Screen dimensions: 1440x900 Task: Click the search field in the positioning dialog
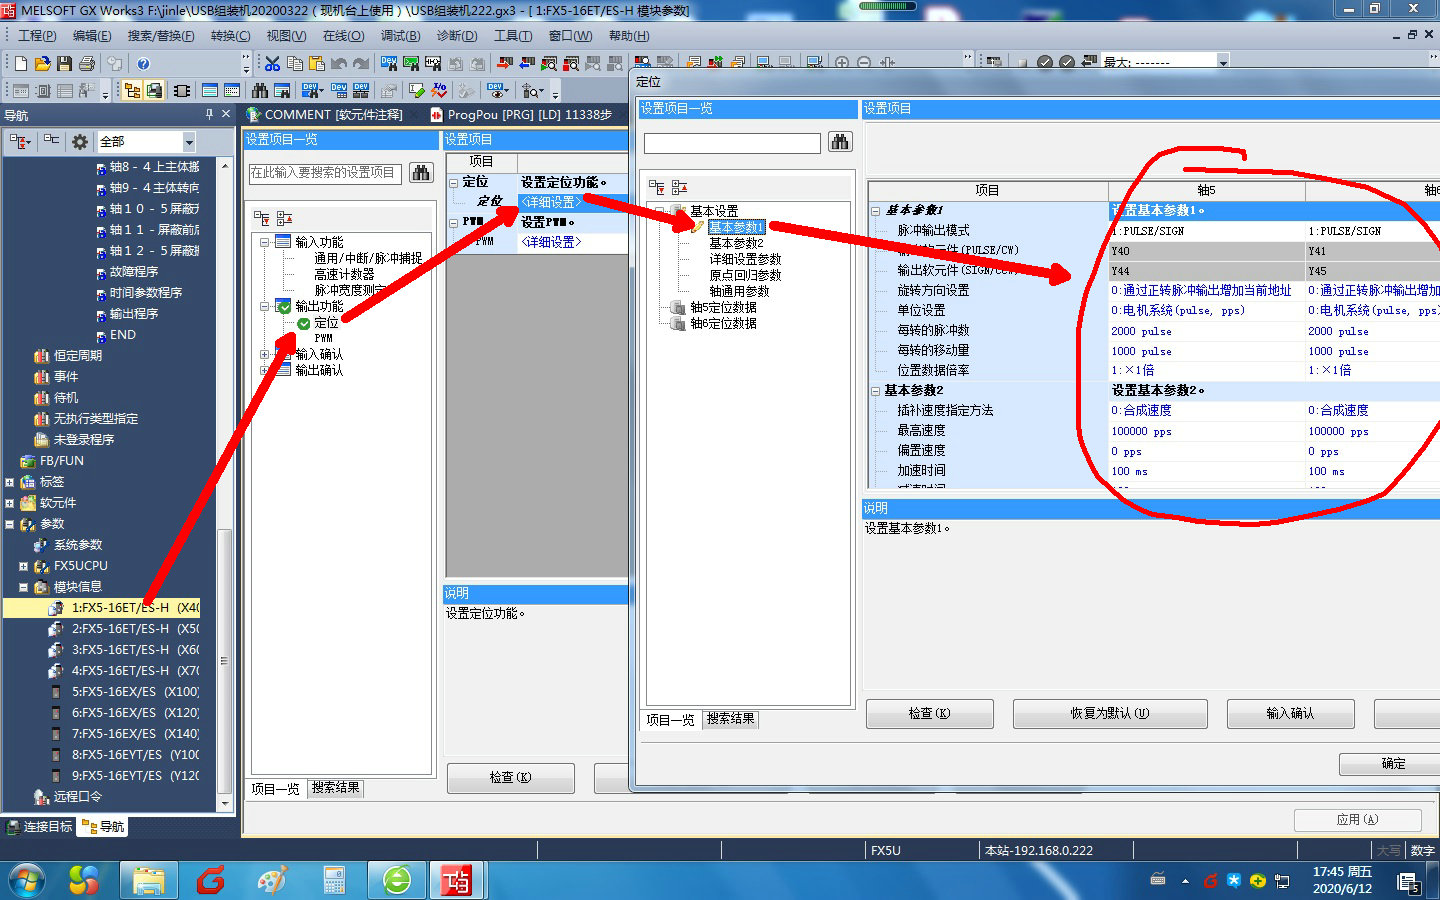pos(731,143)
